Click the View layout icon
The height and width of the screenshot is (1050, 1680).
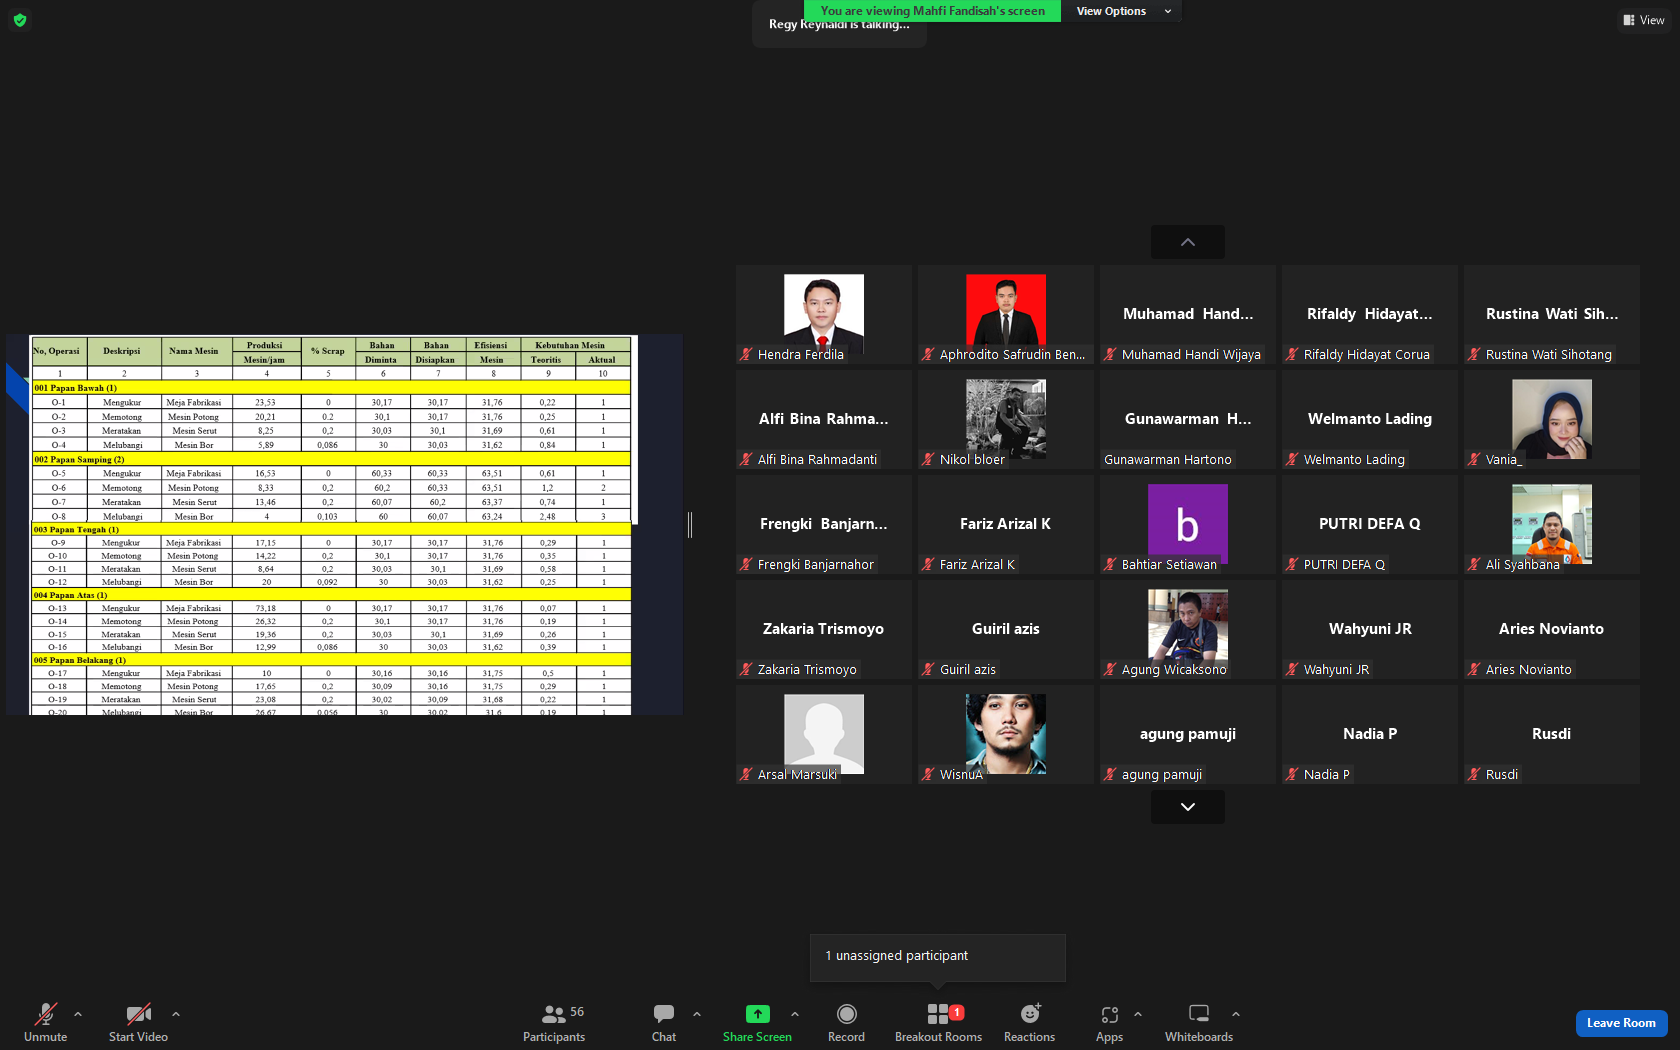(x=1629, y=20)
